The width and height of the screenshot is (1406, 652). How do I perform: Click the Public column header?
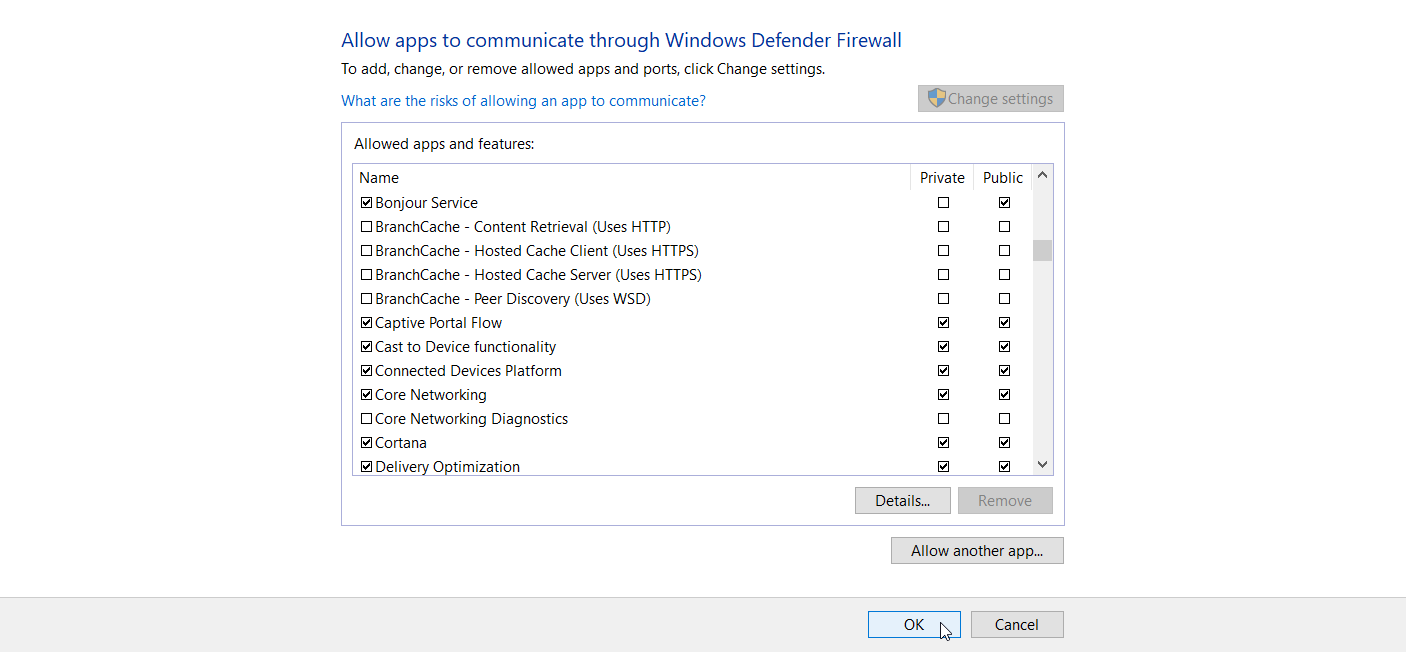(1003, 178)
